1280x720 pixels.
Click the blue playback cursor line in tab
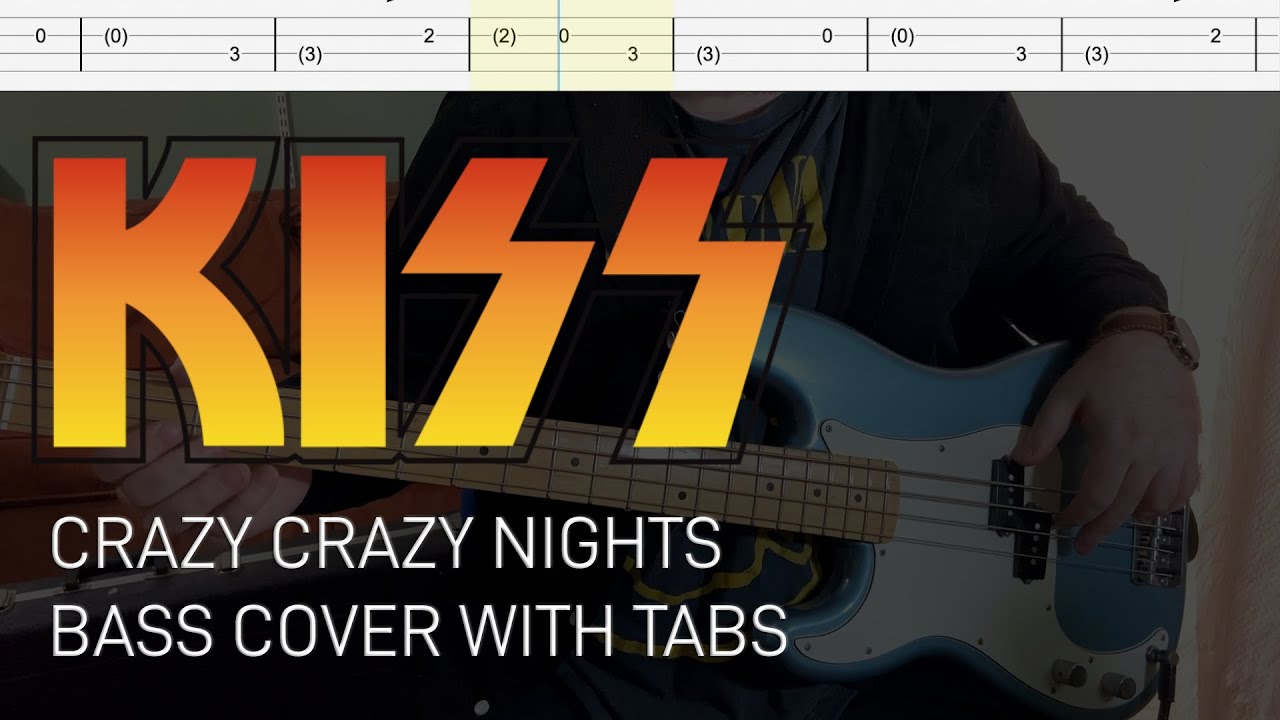(558, 45)
